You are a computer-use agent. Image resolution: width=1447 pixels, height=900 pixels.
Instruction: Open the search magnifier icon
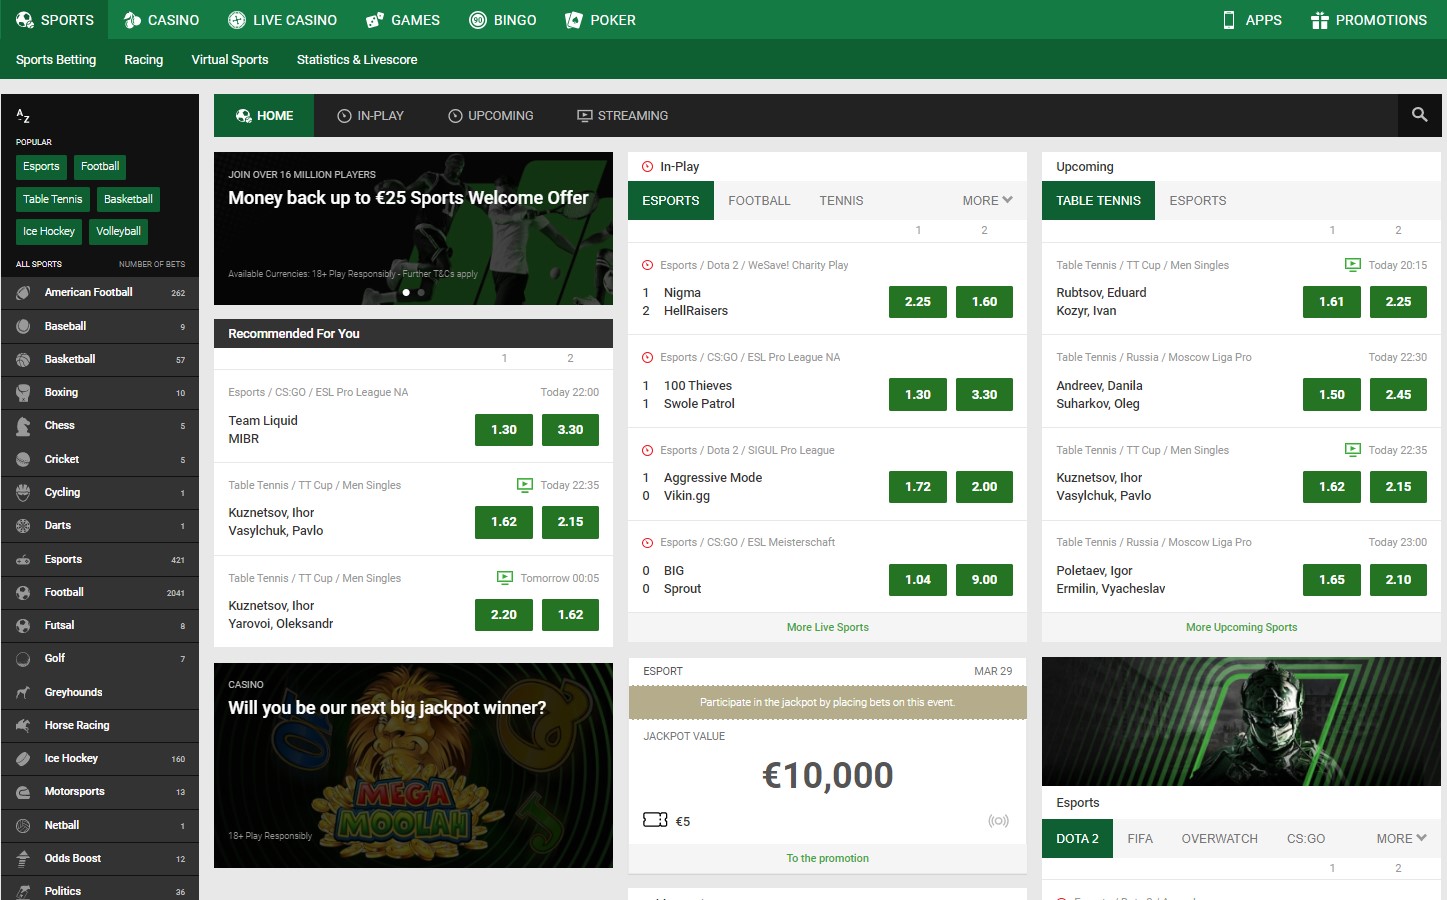pos(1419,115)
